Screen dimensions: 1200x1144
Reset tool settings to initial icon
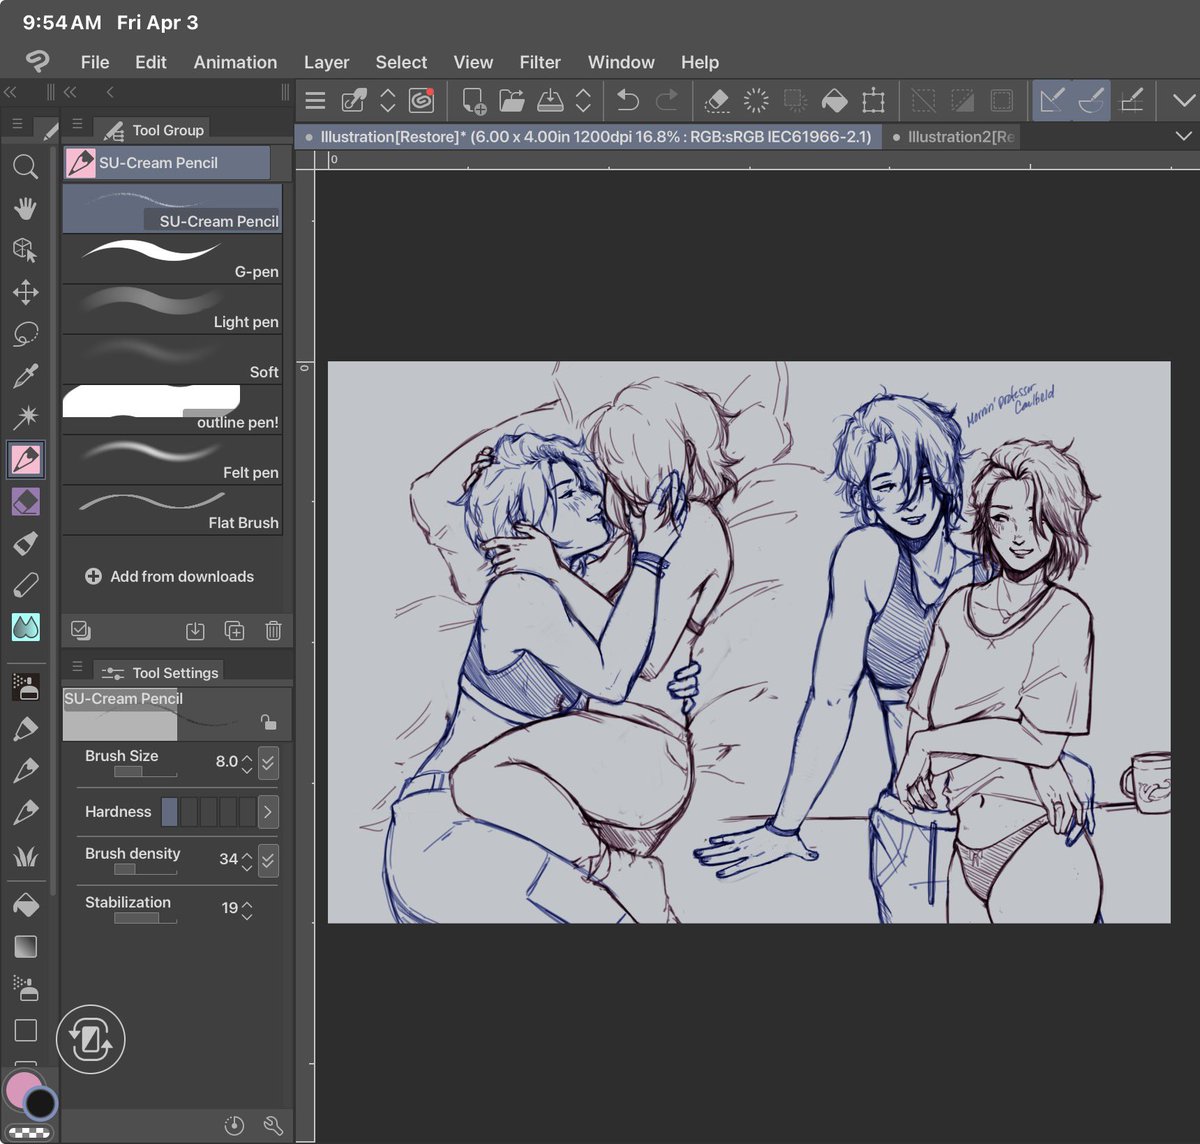[x=234, y=1126]
